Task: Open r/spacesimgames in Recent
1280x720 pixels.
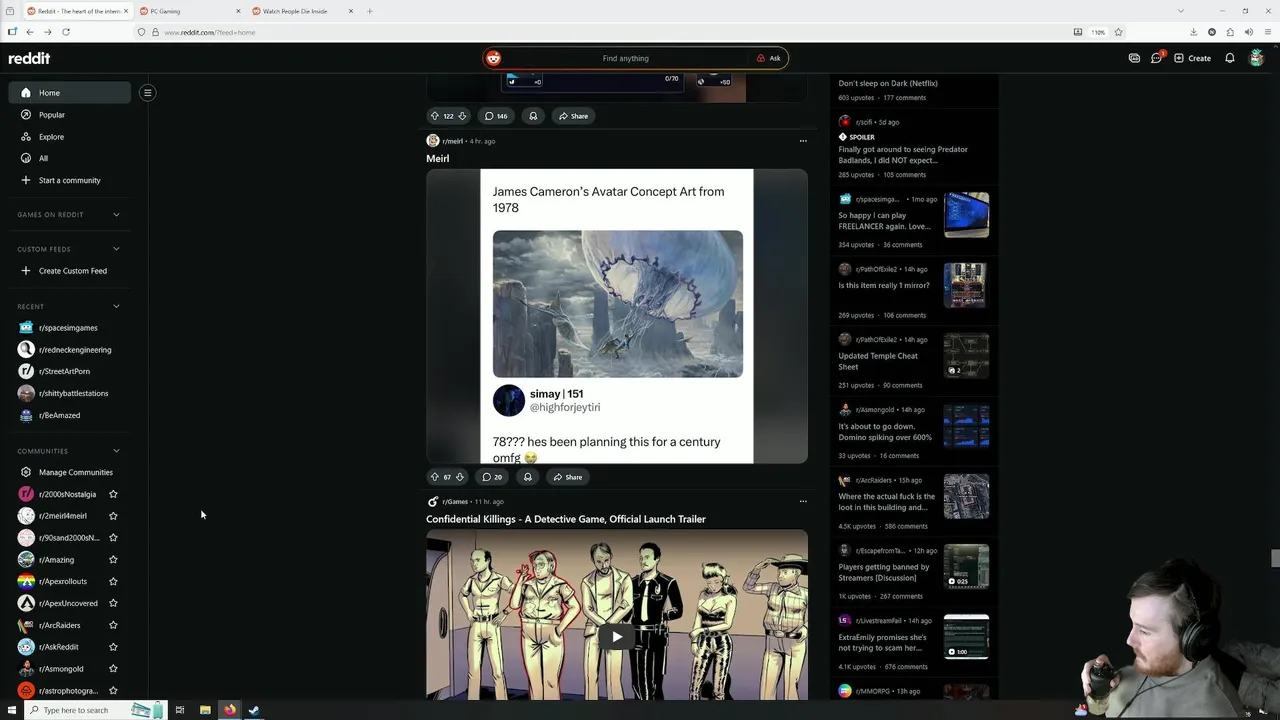Action: click(69, 328)
